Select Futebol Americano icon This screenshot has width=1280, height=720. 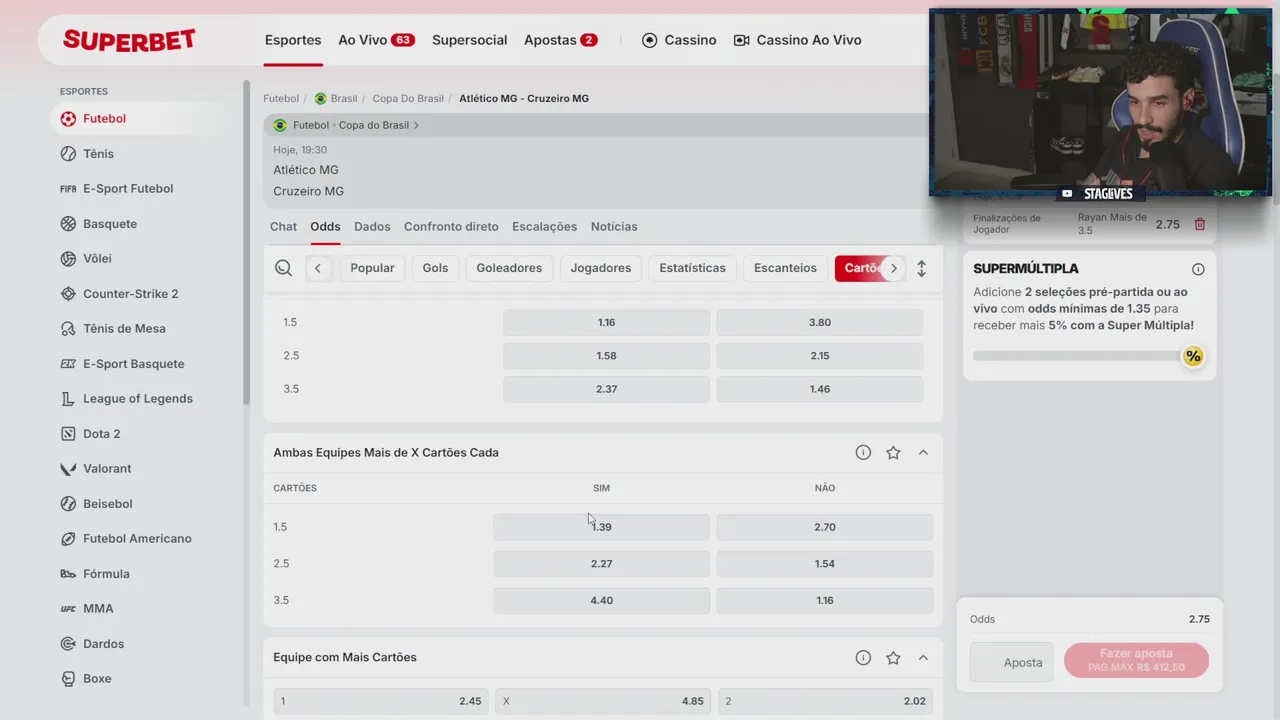(x=68, y=539)
